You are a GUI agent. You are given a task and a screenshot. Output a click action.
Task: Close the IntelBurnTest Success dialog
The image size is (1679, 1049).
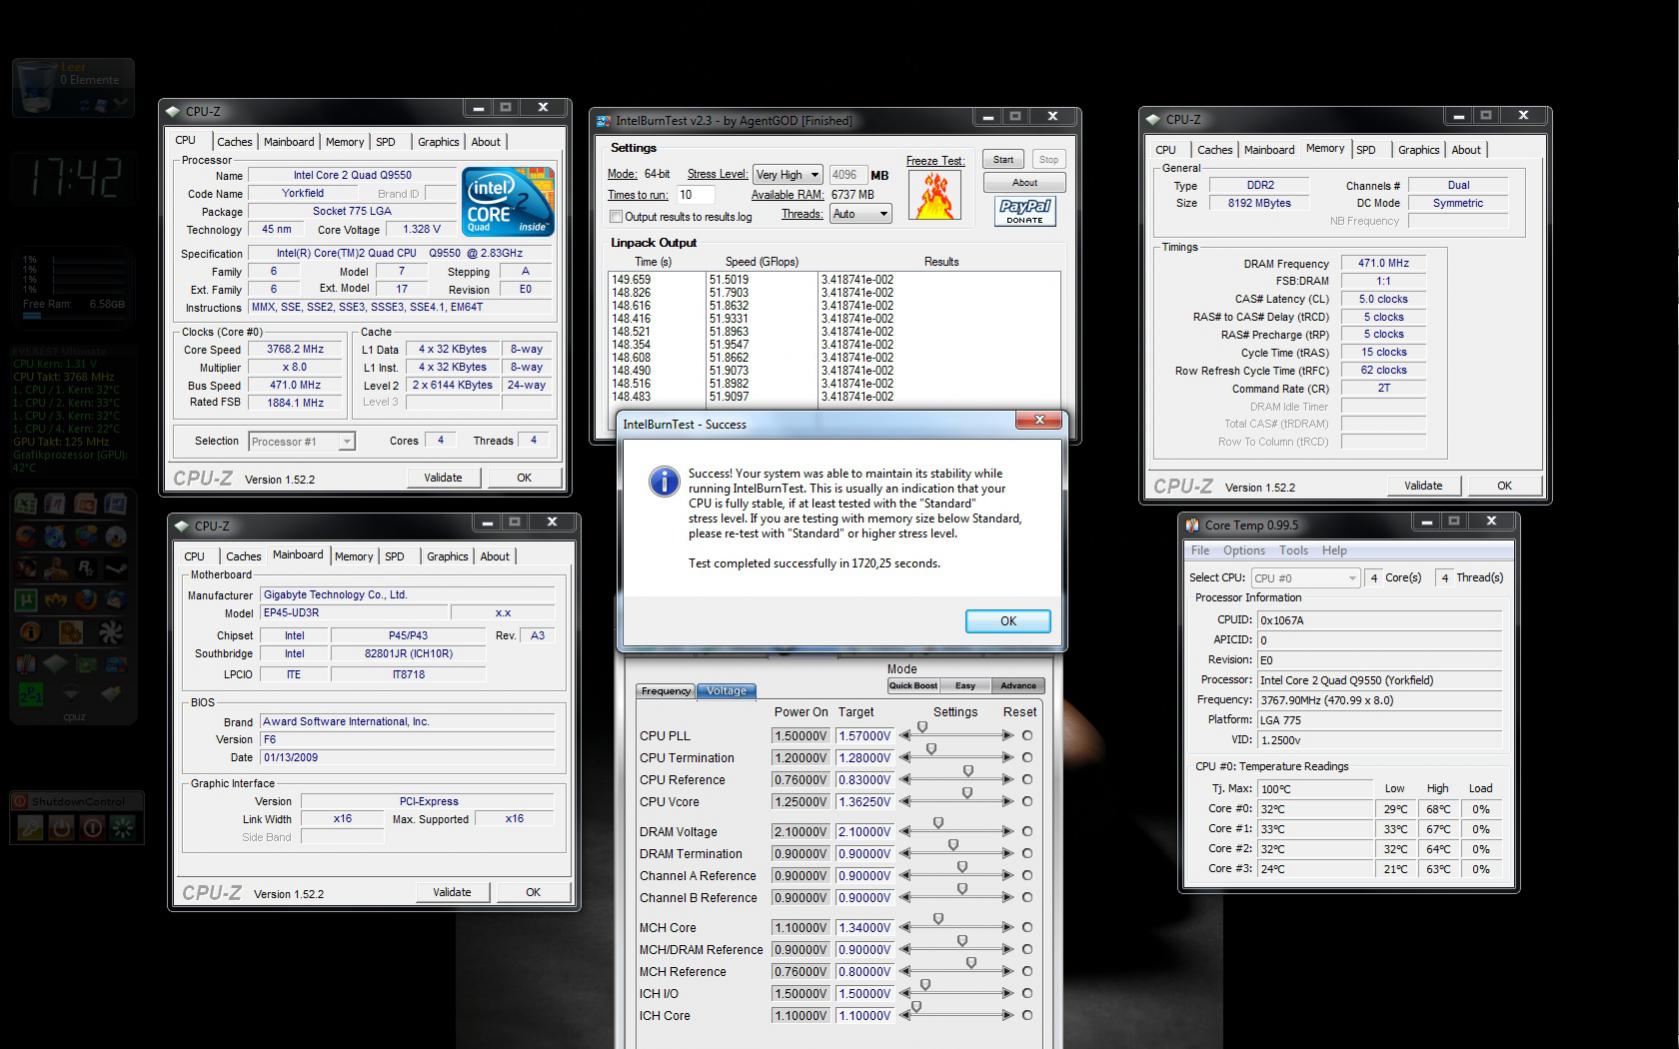(x=1039, y=421)
